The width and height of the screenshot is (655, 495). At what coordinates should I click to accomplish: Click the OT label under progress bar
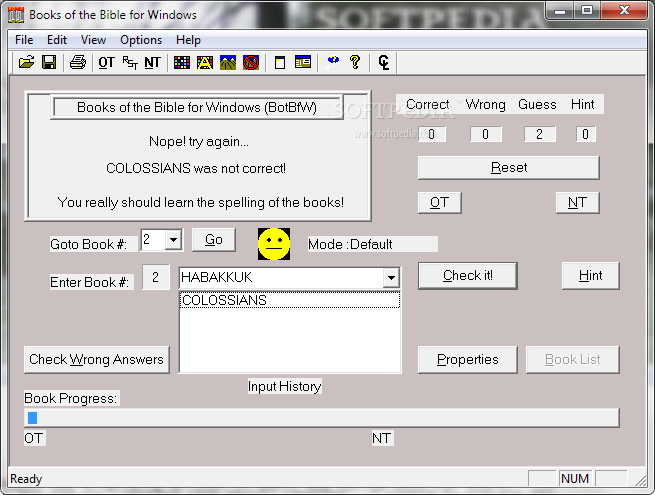point(34,438)
